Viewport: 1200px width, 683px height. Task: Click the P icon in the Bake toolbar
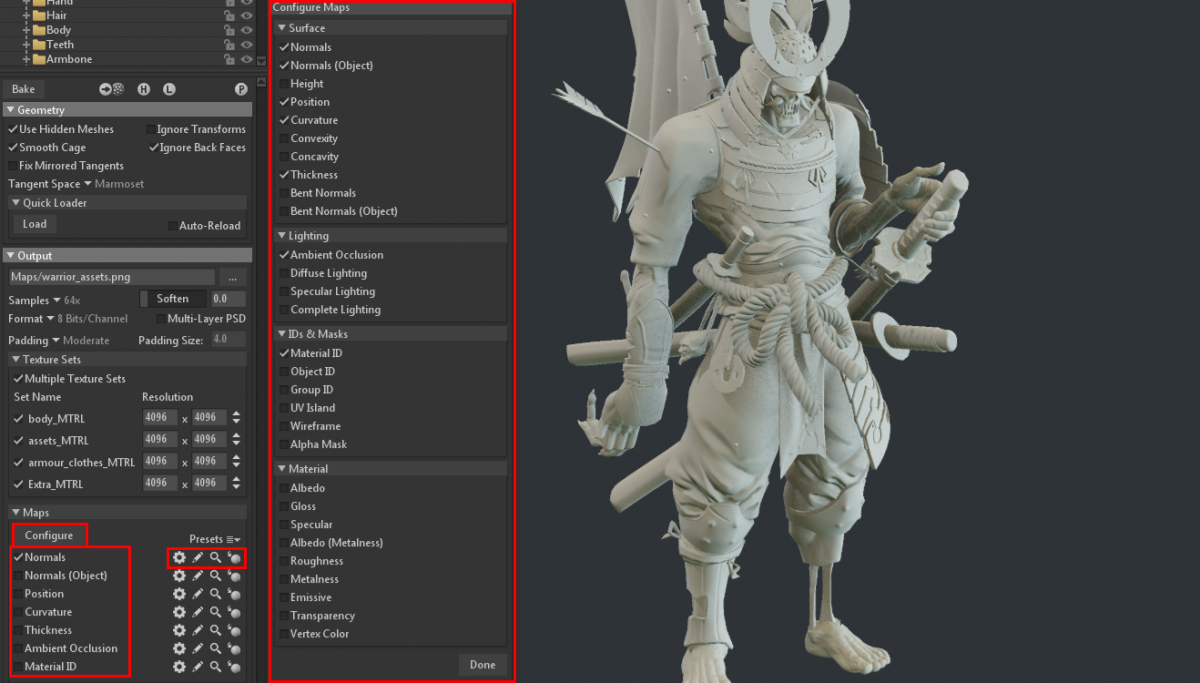pos(242,89)
